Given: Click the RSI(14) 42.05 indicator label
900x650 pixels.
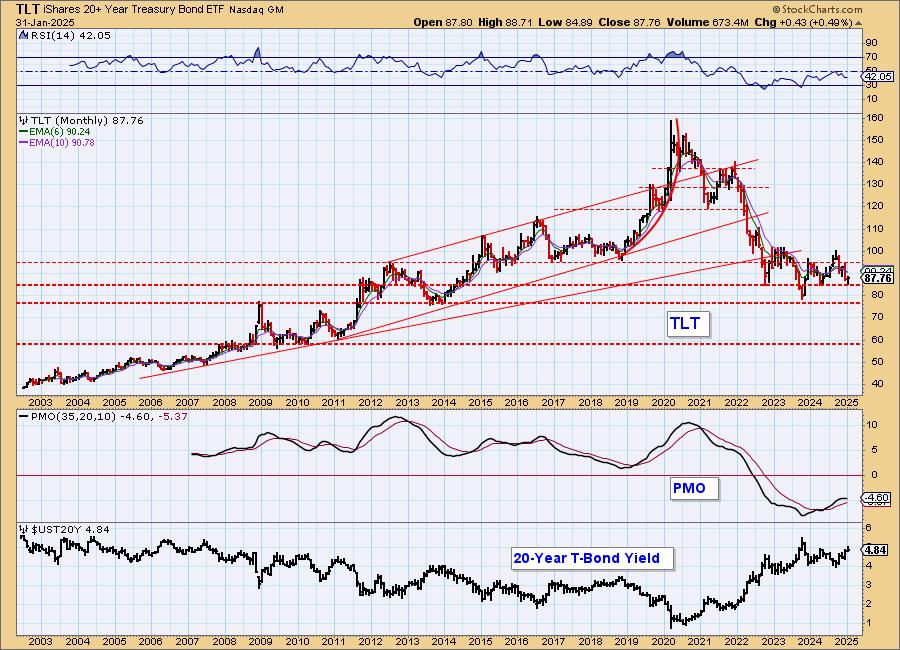Looking at the screenshot, I should [70, 35].
